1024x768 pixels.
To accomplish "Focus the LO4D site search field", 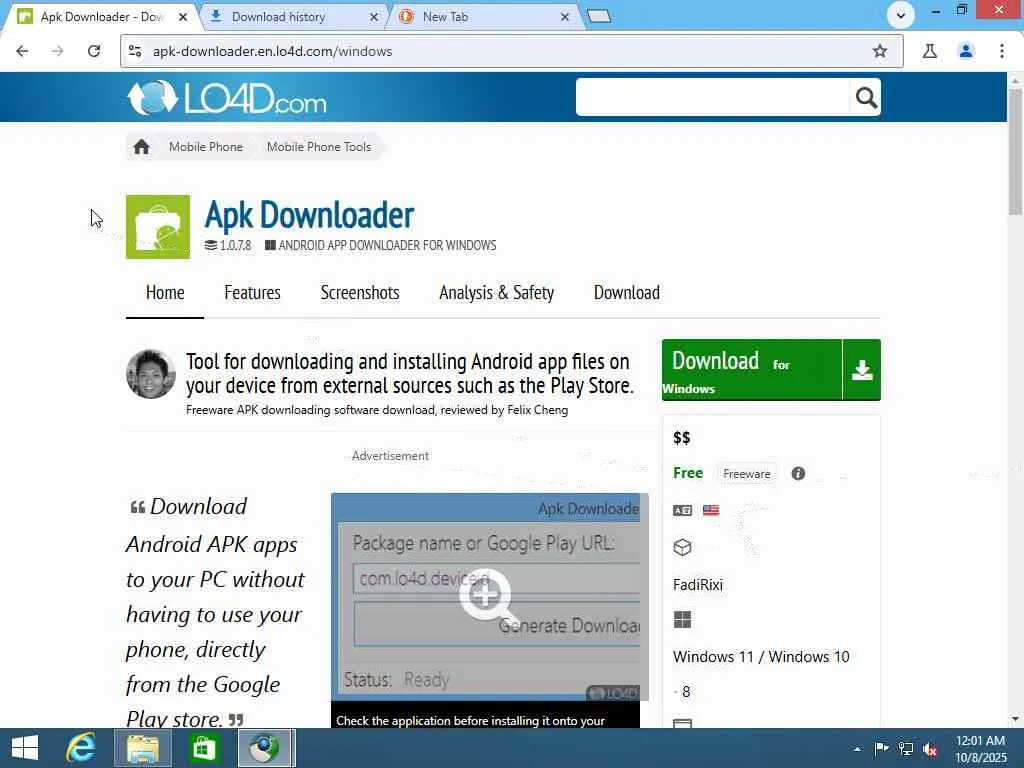I will click(x=712, y=97).
